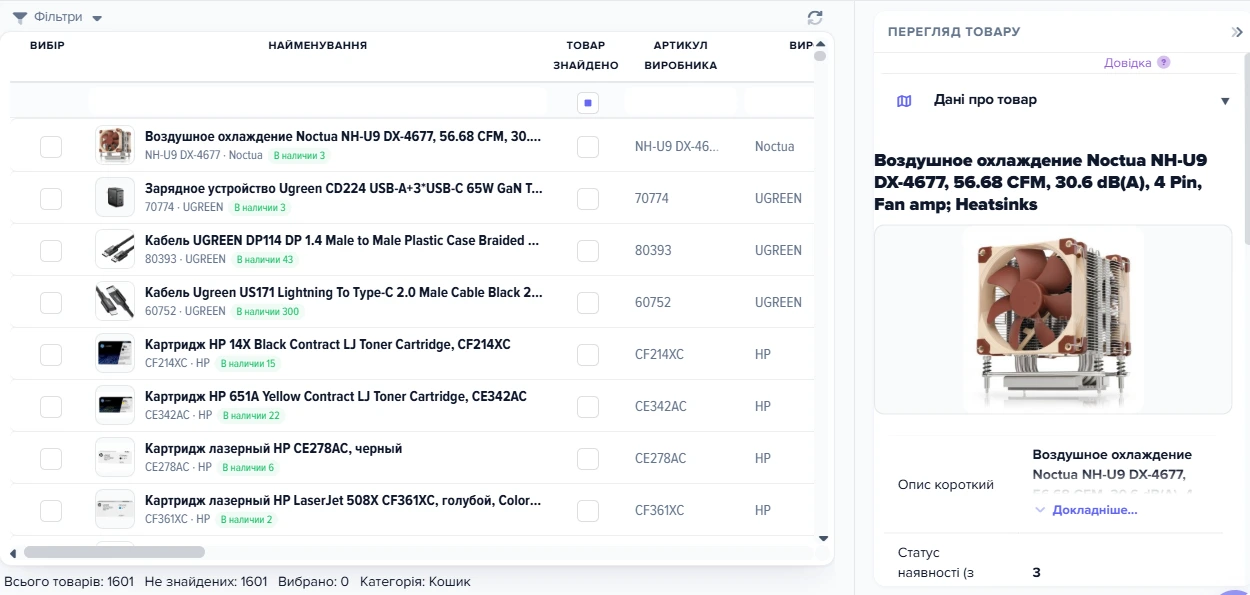The width and height of the screenshot is (1250, 595).
Task: Tick Товар знайдено for article CE342AC
Action: click(x=588, y=407)
